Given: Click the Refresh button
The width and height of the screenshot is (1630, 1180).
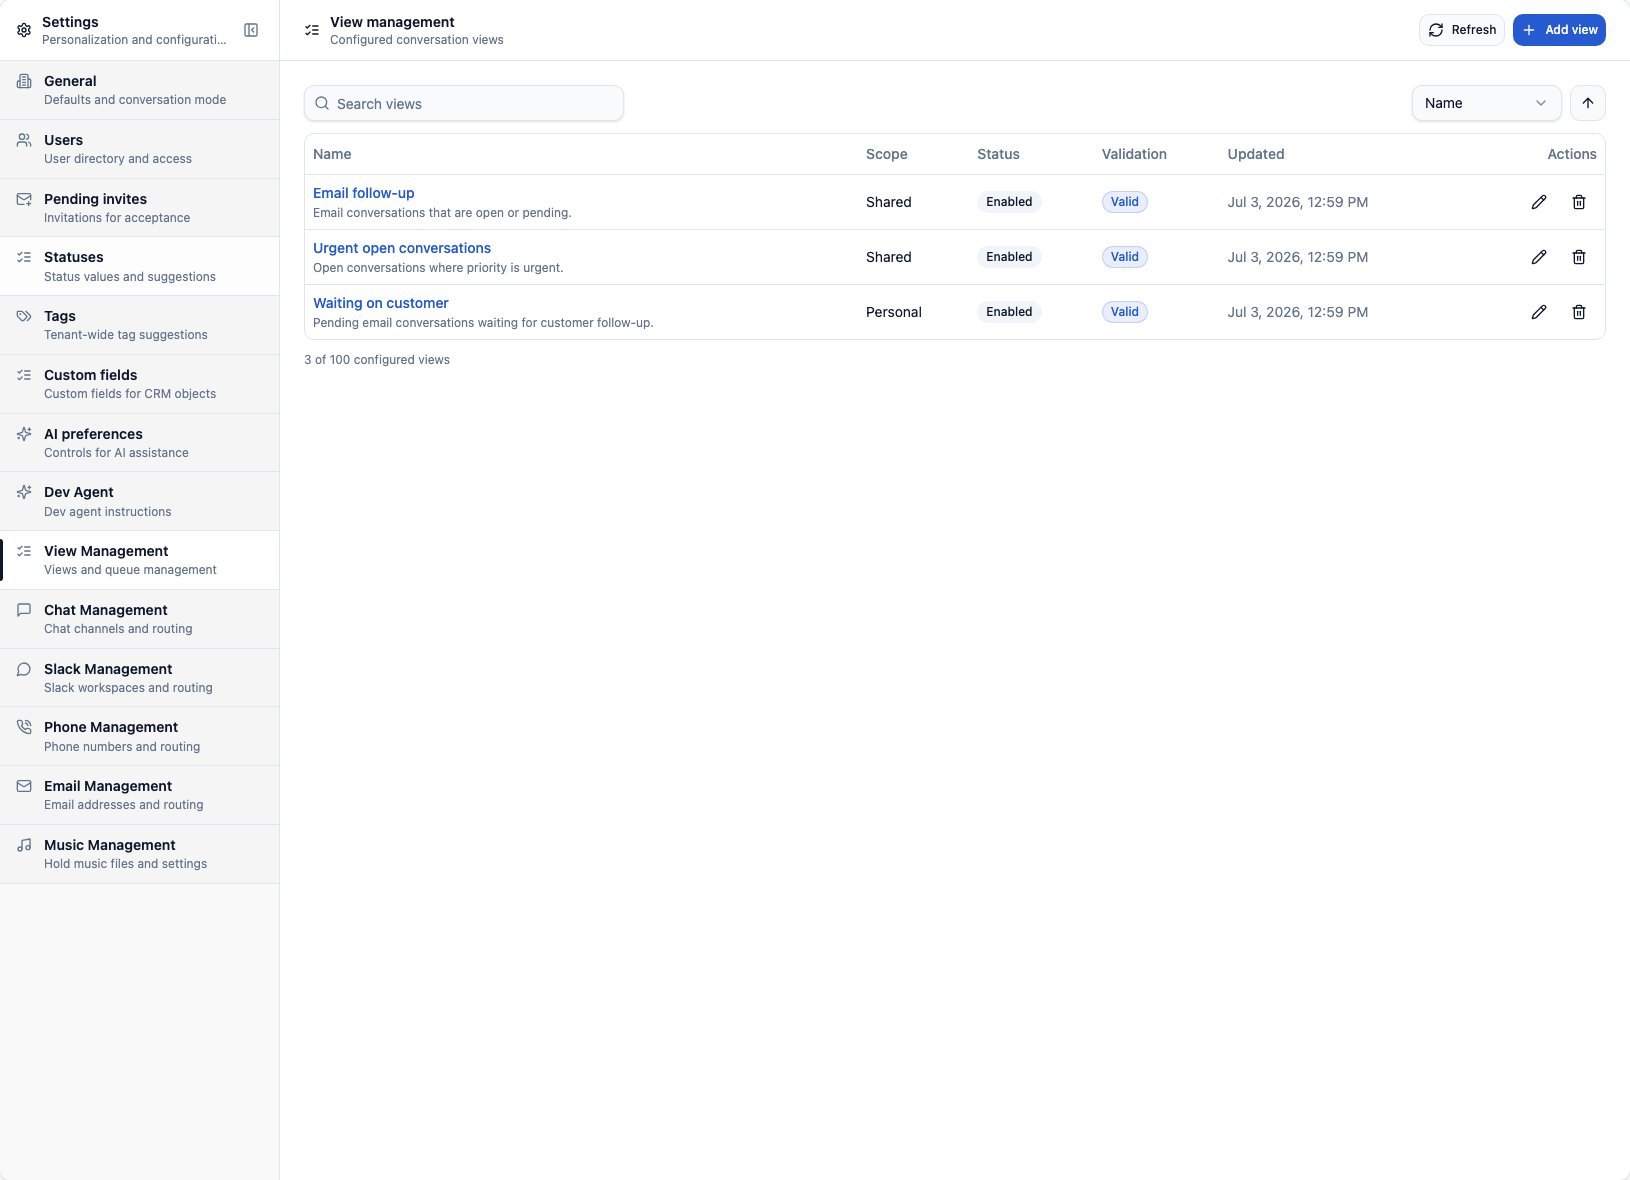Looking at the screenshot, I should pyautogui.click(x=1462, y=30).
